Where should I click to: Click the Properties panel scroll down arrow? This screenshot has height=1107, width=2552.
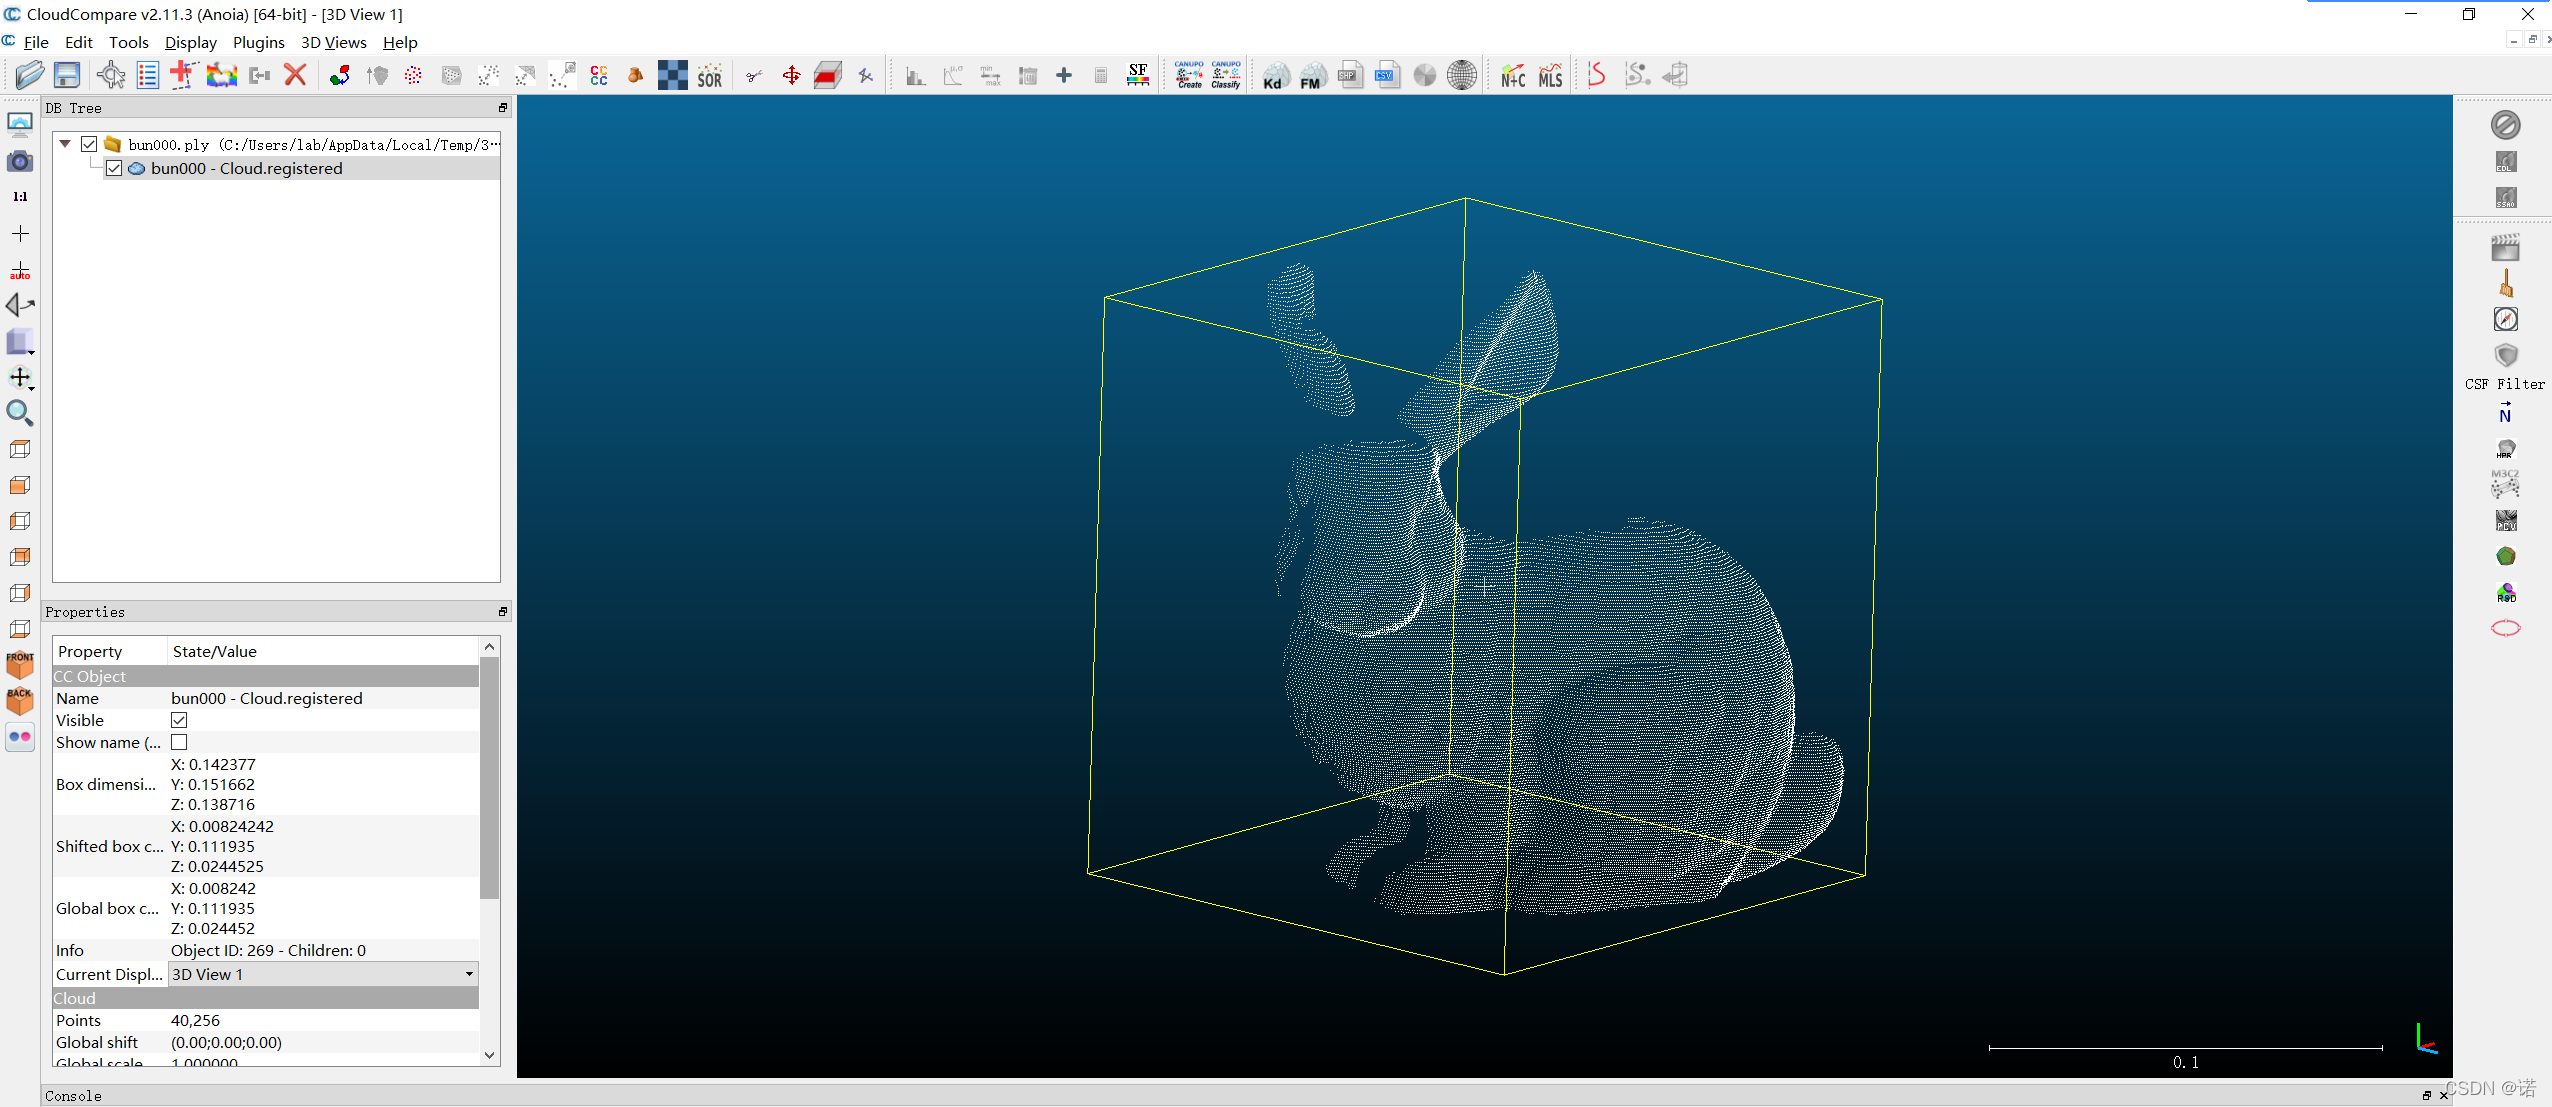point(489,1054)
